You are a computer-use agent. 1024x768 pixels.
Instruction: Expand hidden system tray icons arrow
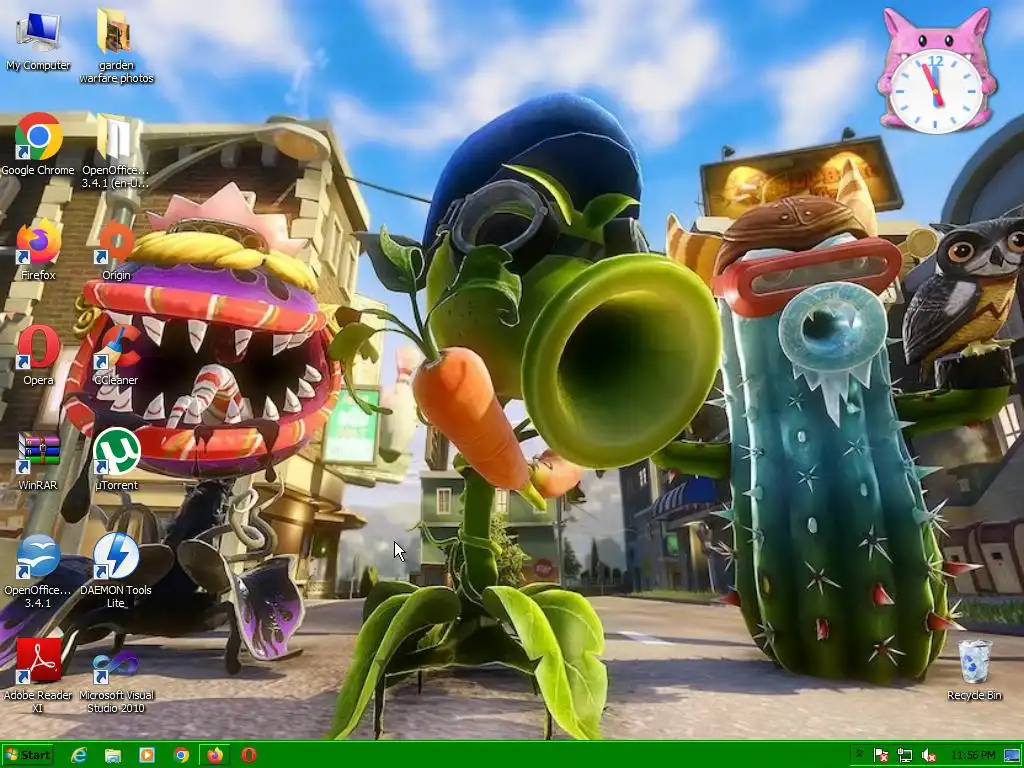(859, 754)
